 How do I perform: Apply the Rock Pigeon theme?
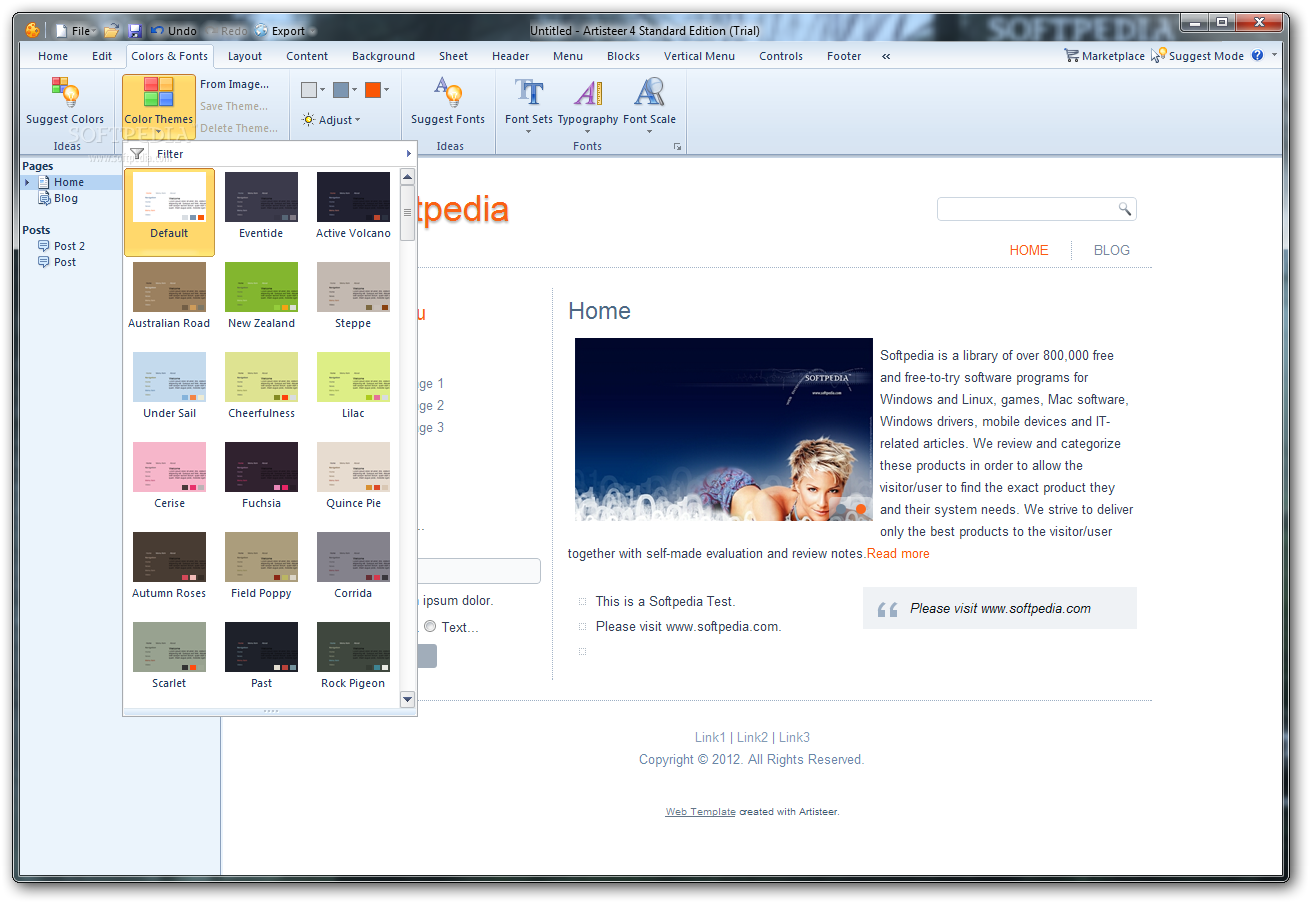(x=353, y=656)
